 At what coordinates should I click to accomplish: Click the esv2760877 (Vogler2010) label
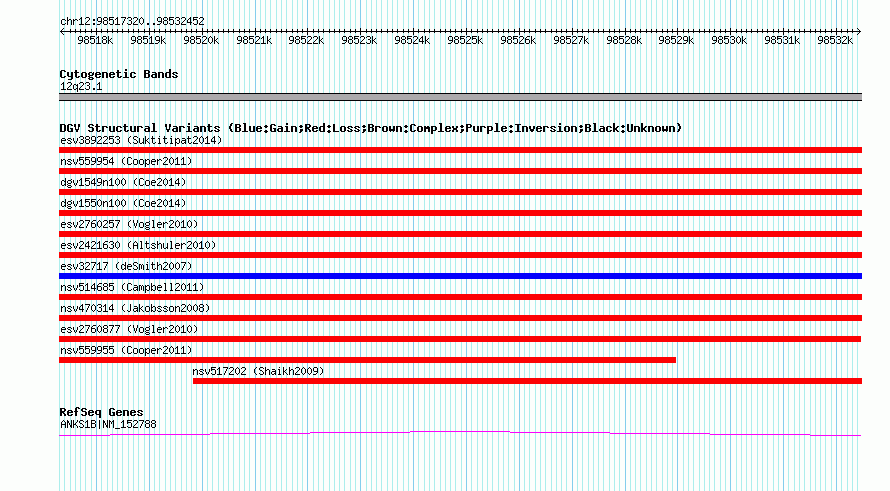coord(129,329)
